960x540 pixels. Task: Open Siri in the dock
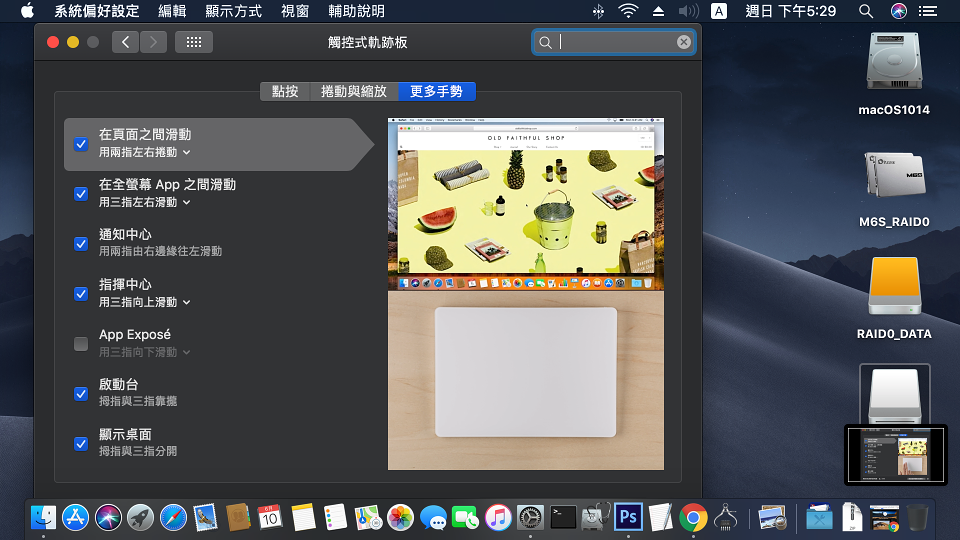pyautogui.click(x=108, y=518)
